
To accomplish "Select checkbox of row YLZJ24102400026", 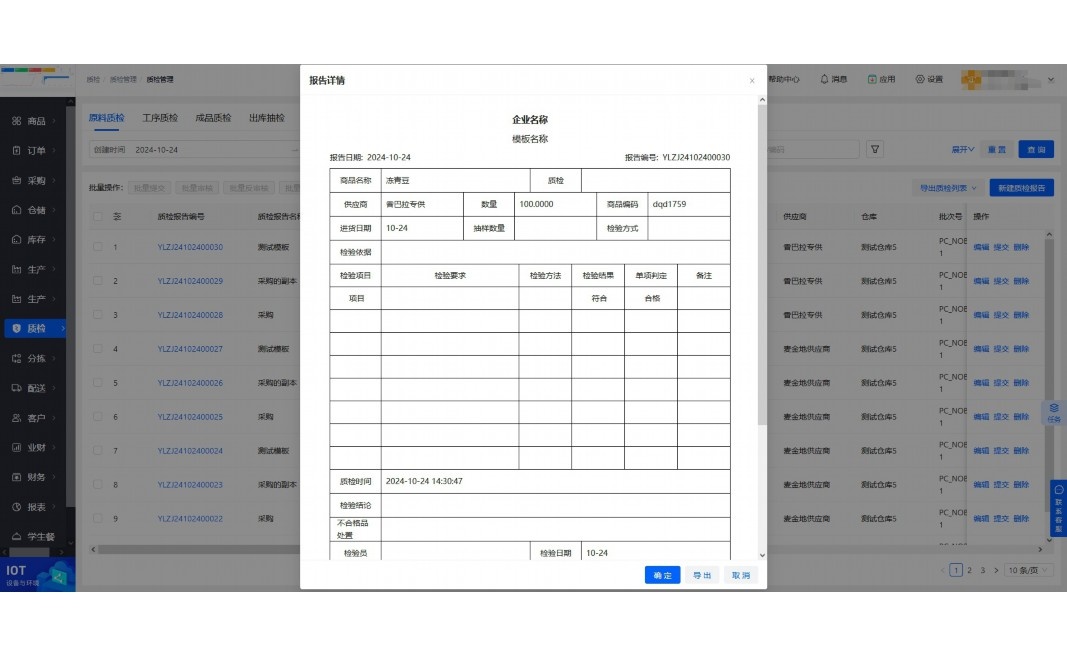I will (x=97, y=382).
